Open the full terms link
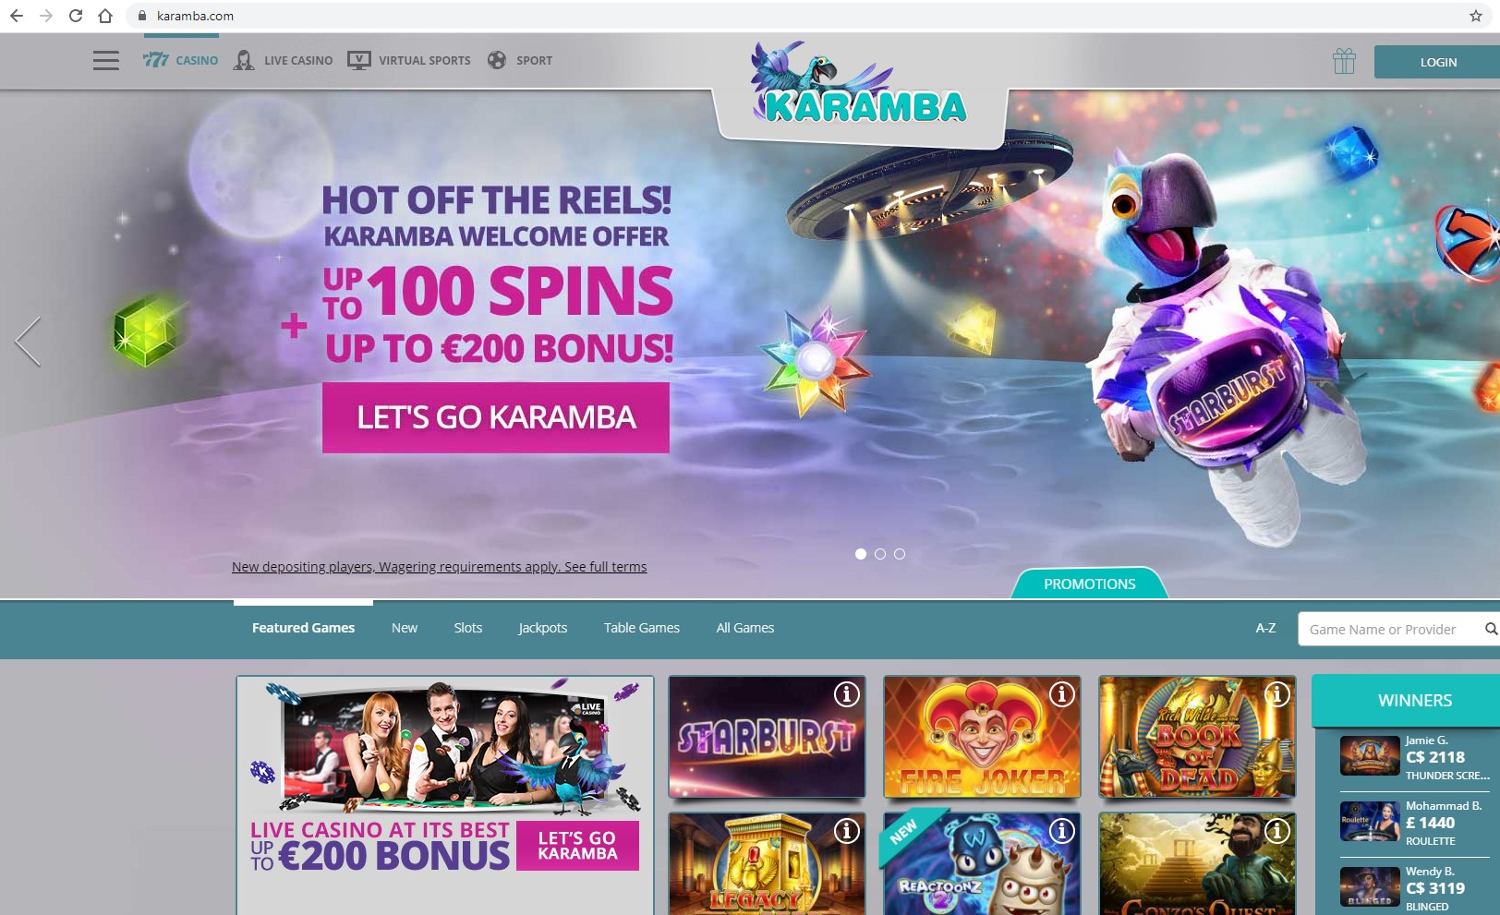The height and width of the screenshot is (915, 1500). click(x=605, y=567)
